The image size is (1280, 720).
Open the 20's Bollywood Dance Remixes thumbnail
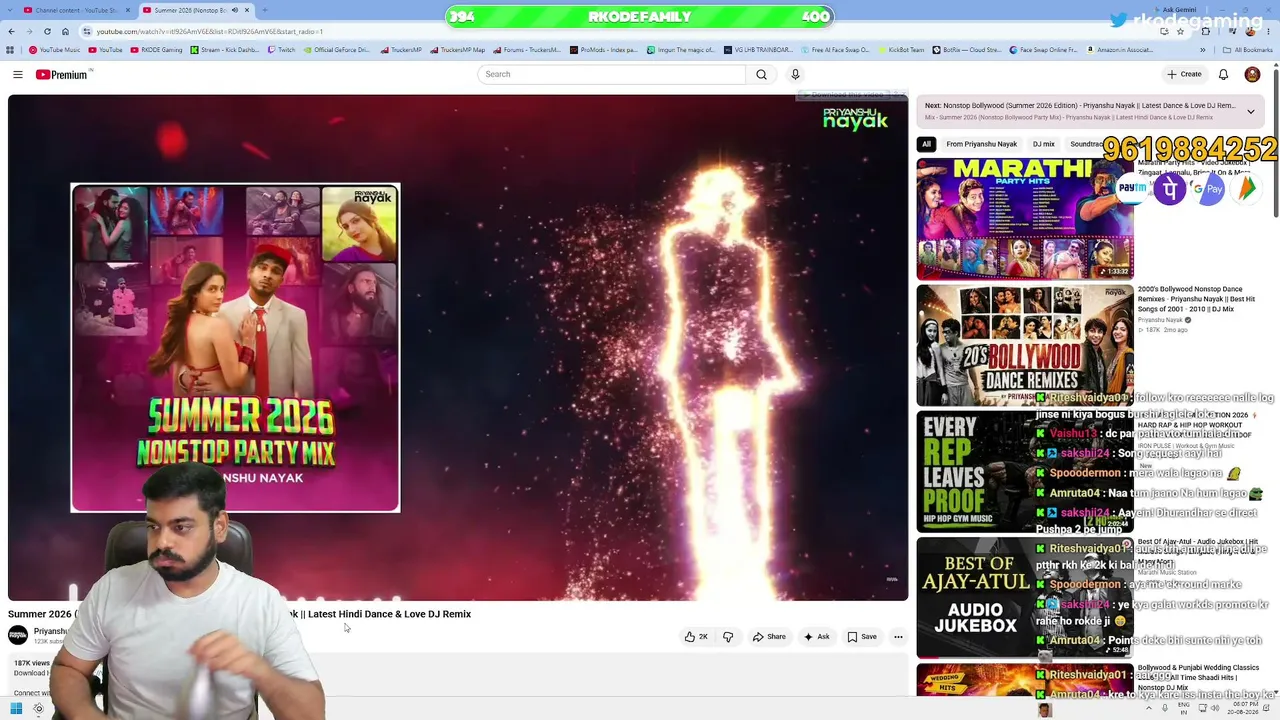[1025, 346]
